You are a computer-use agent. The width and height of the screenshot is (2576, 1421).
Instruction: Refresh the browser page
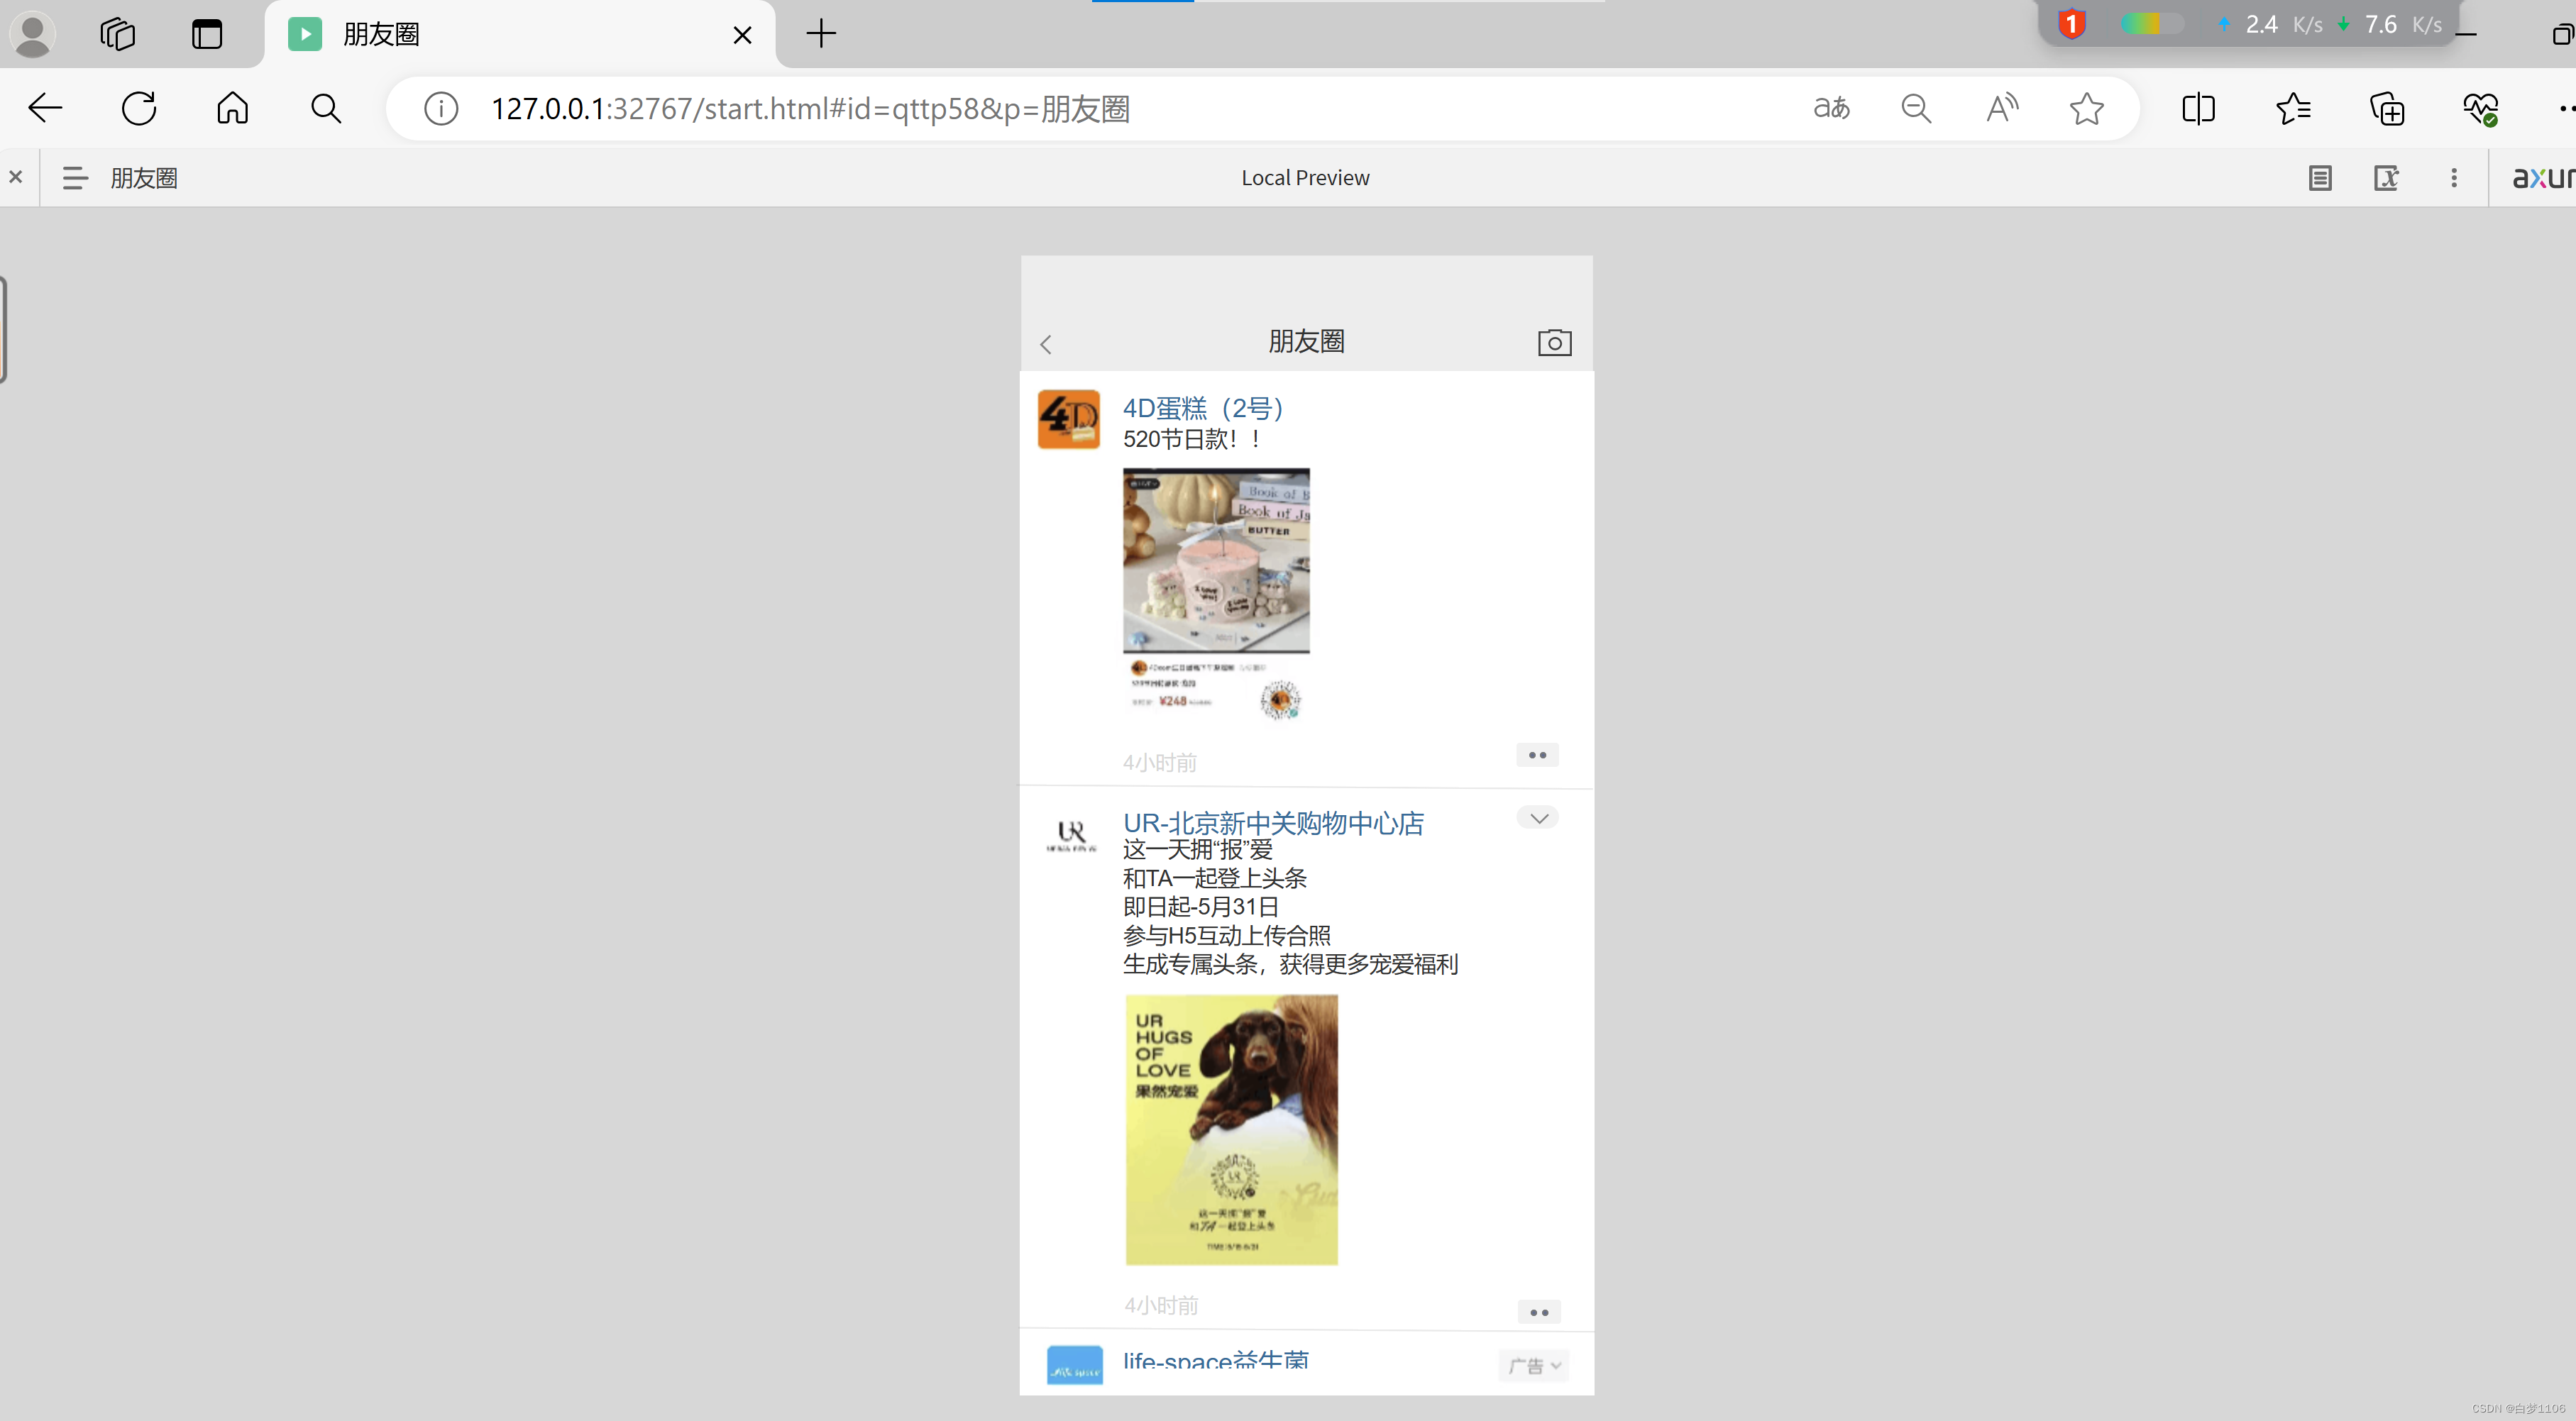[x=139, y=108]
